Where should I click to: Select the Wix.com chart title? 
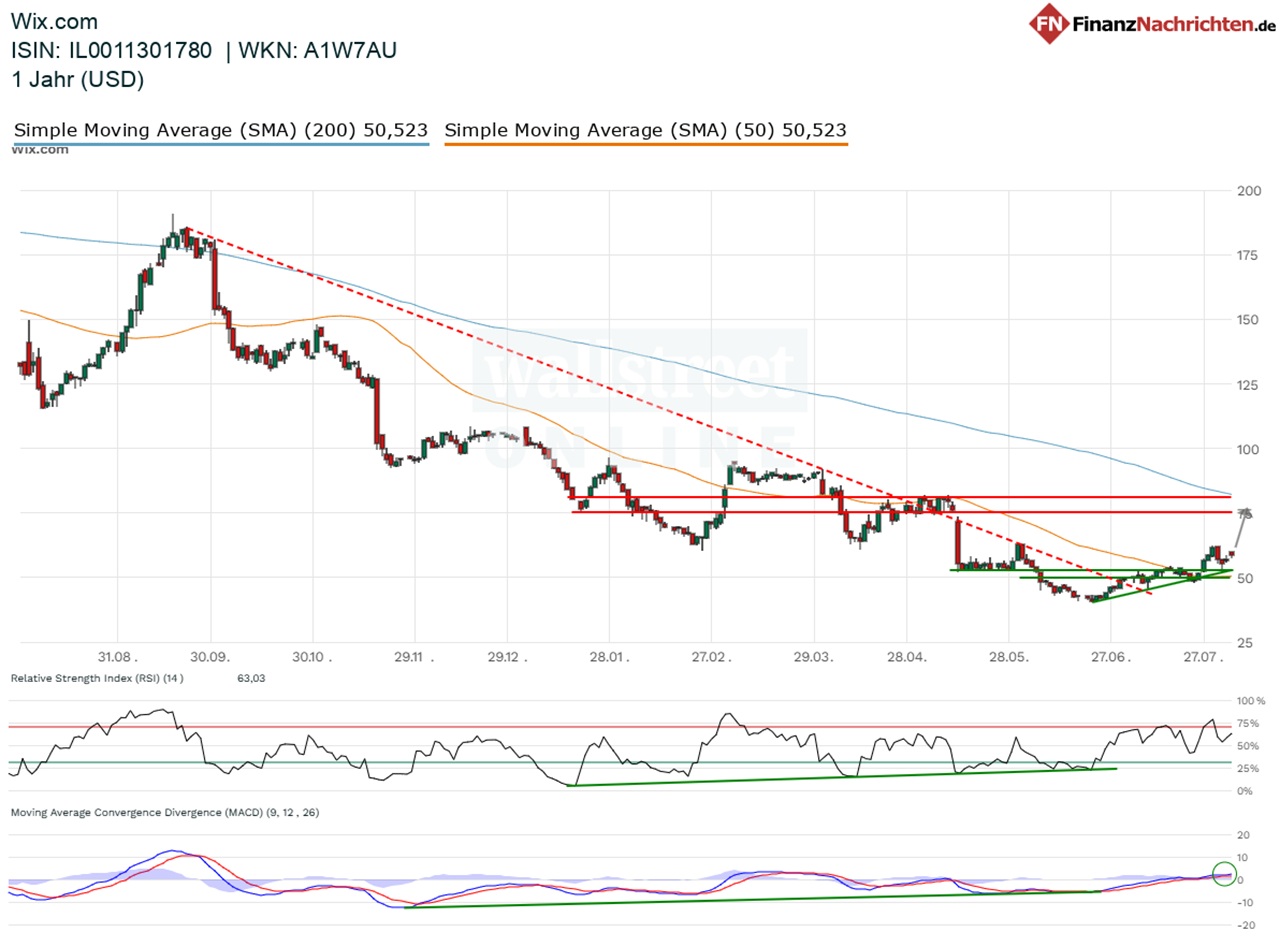(56, 21)
